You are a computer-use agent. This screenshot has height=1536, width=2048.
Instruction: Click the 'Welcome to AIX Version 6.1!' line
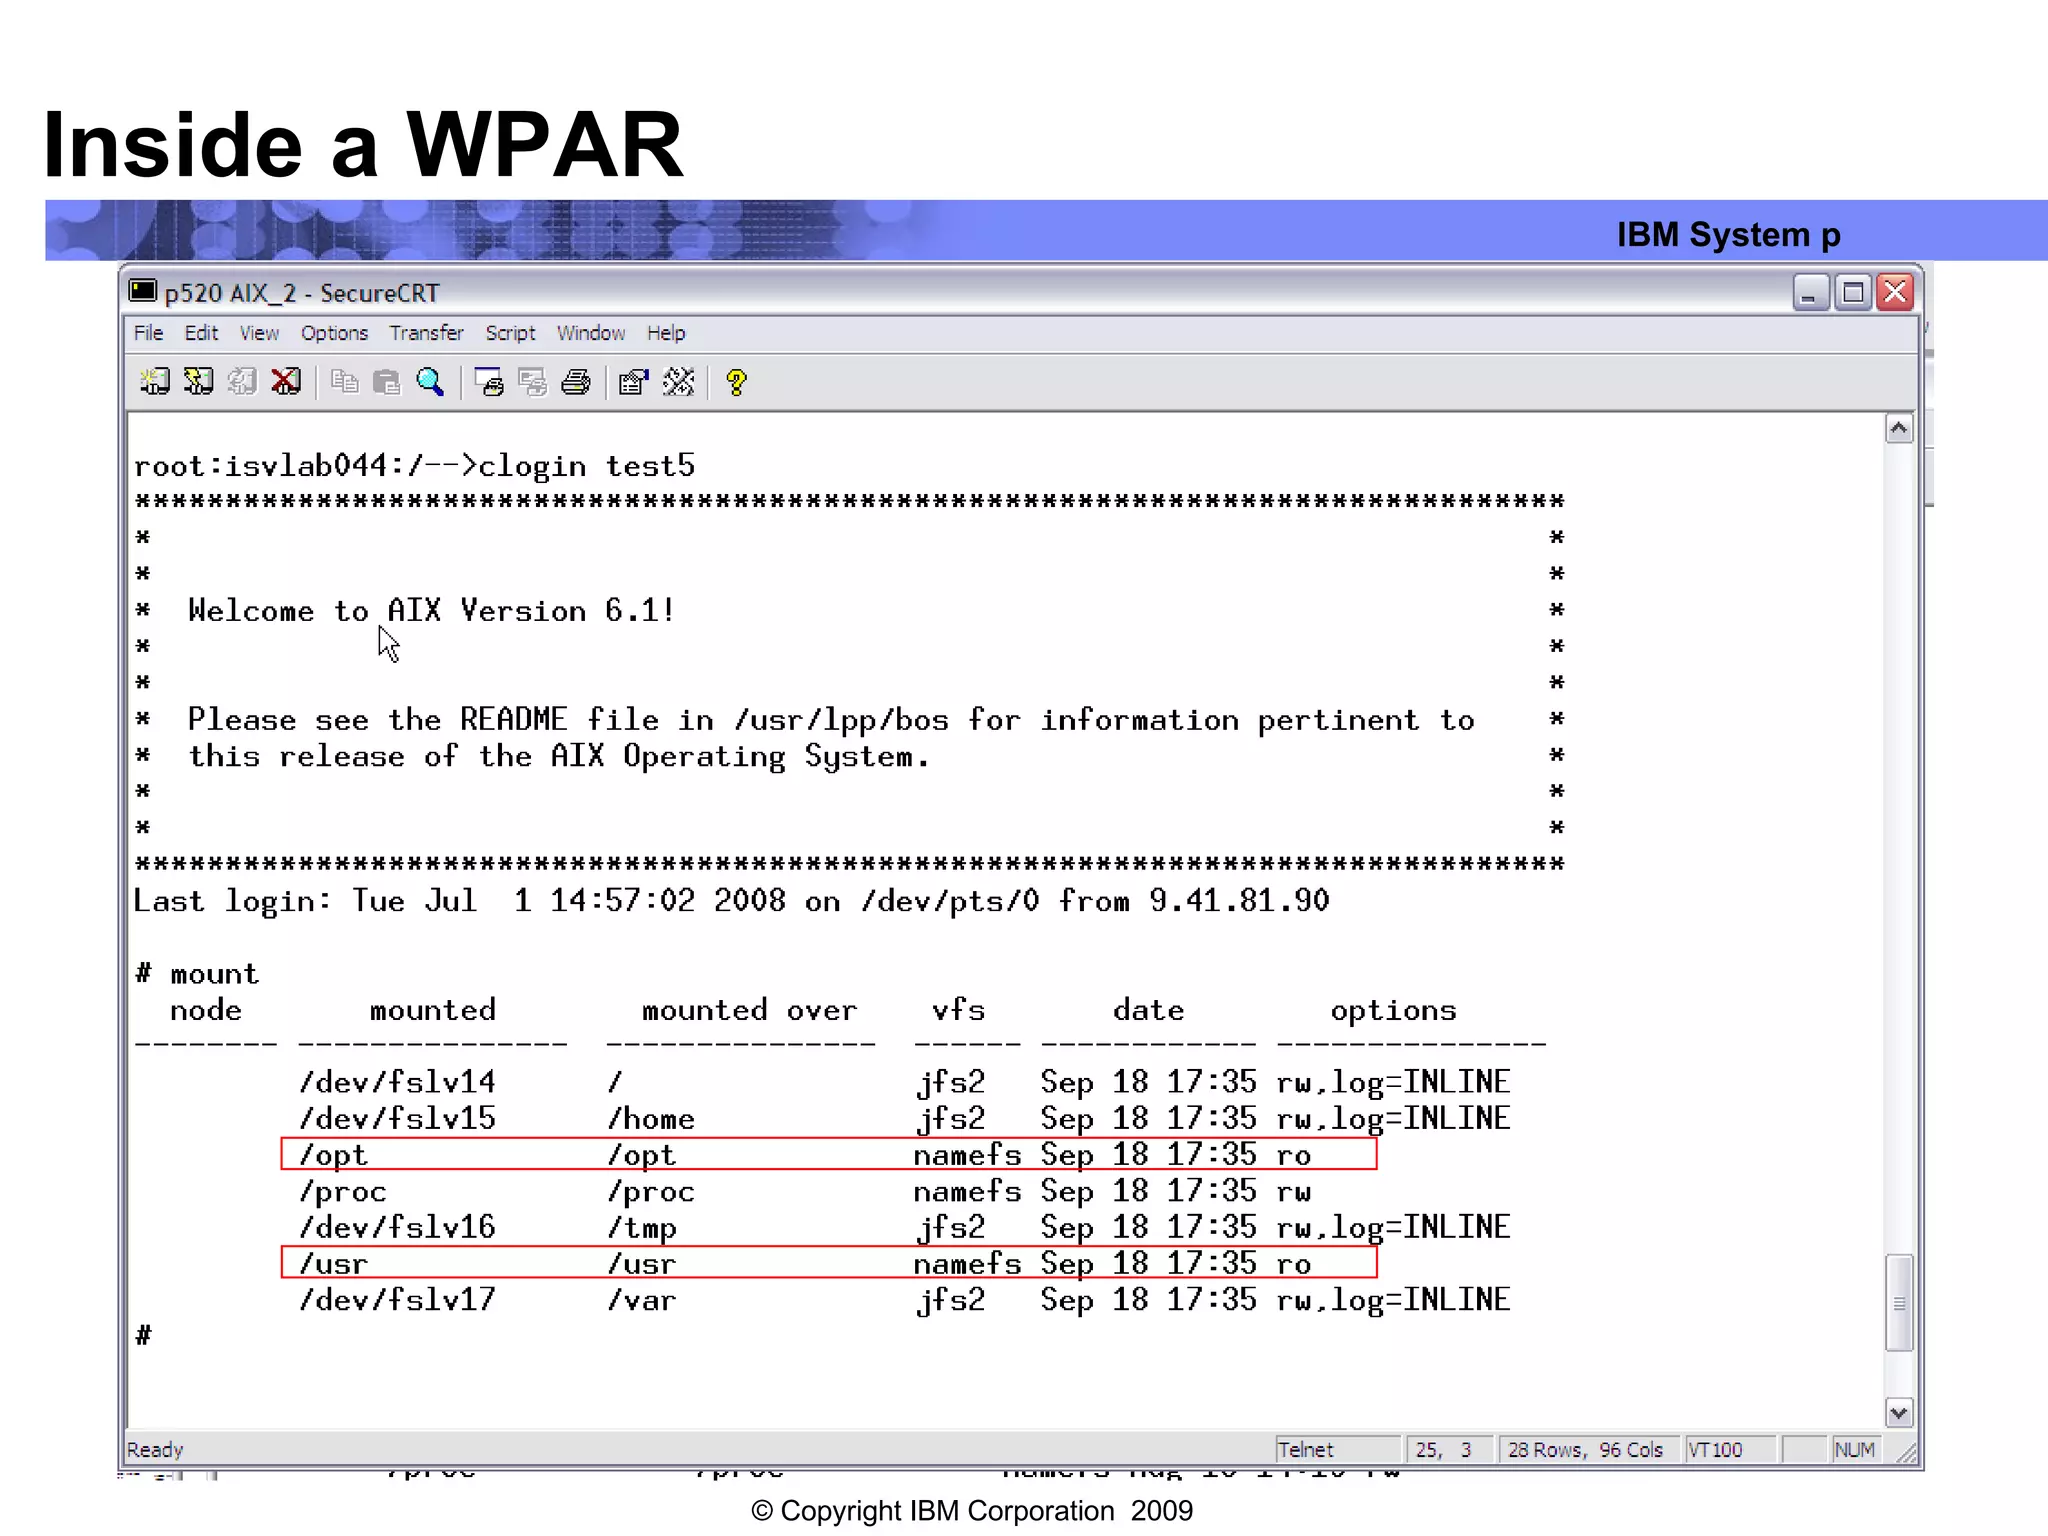431,611
